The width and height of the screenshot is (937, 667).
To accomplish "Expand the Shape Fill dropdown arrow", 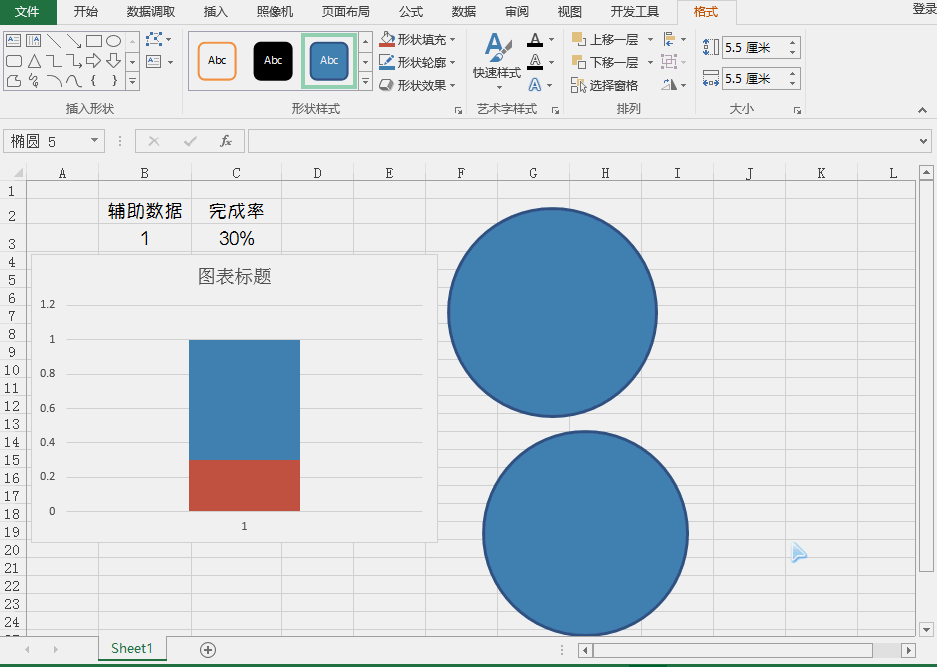I will (x=453, y=40).
